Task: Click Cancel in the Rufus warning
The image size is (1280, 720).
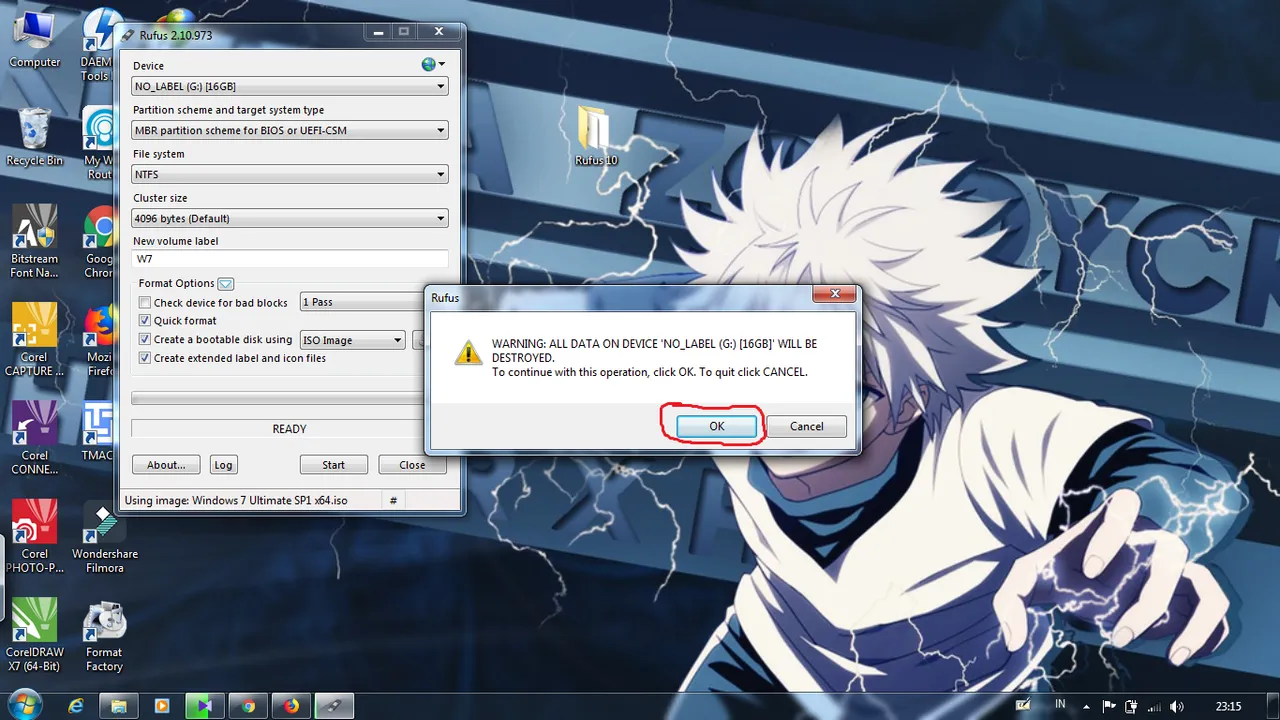Action: coord(806,426)
